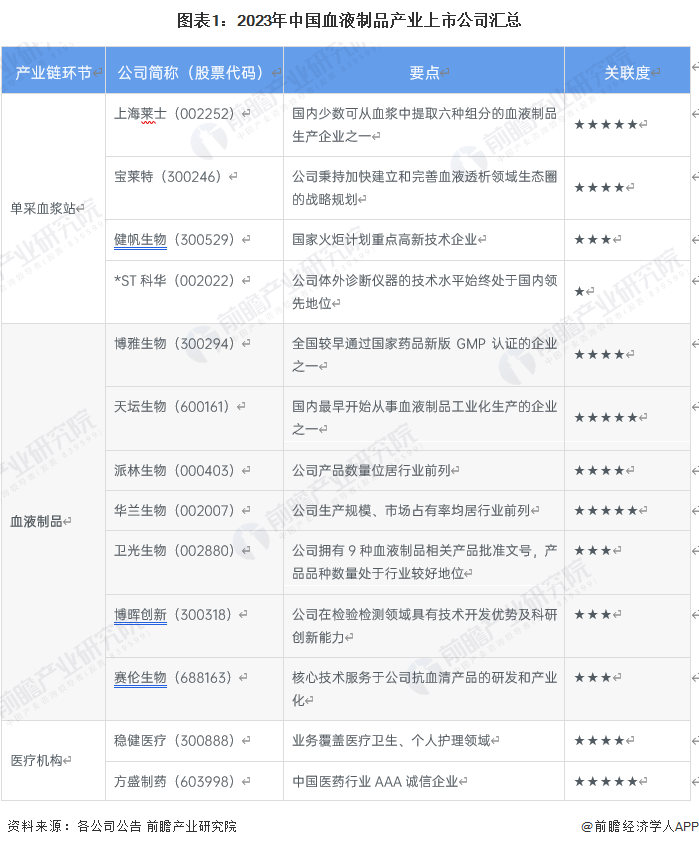Click the 上海莱士 description about 六种组分

[x=425, y=125]
